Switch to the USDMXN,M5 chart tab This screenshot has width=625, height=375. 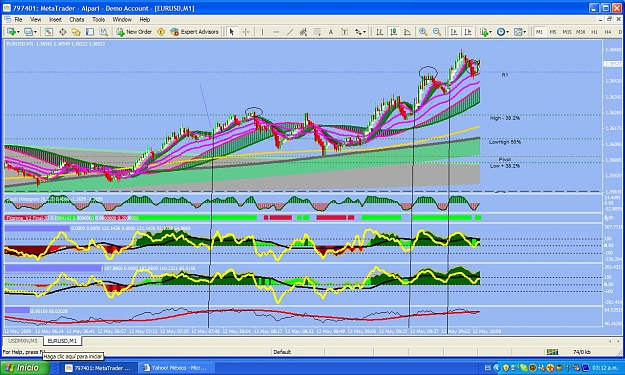pyautogui.click(x=22, y=341)
